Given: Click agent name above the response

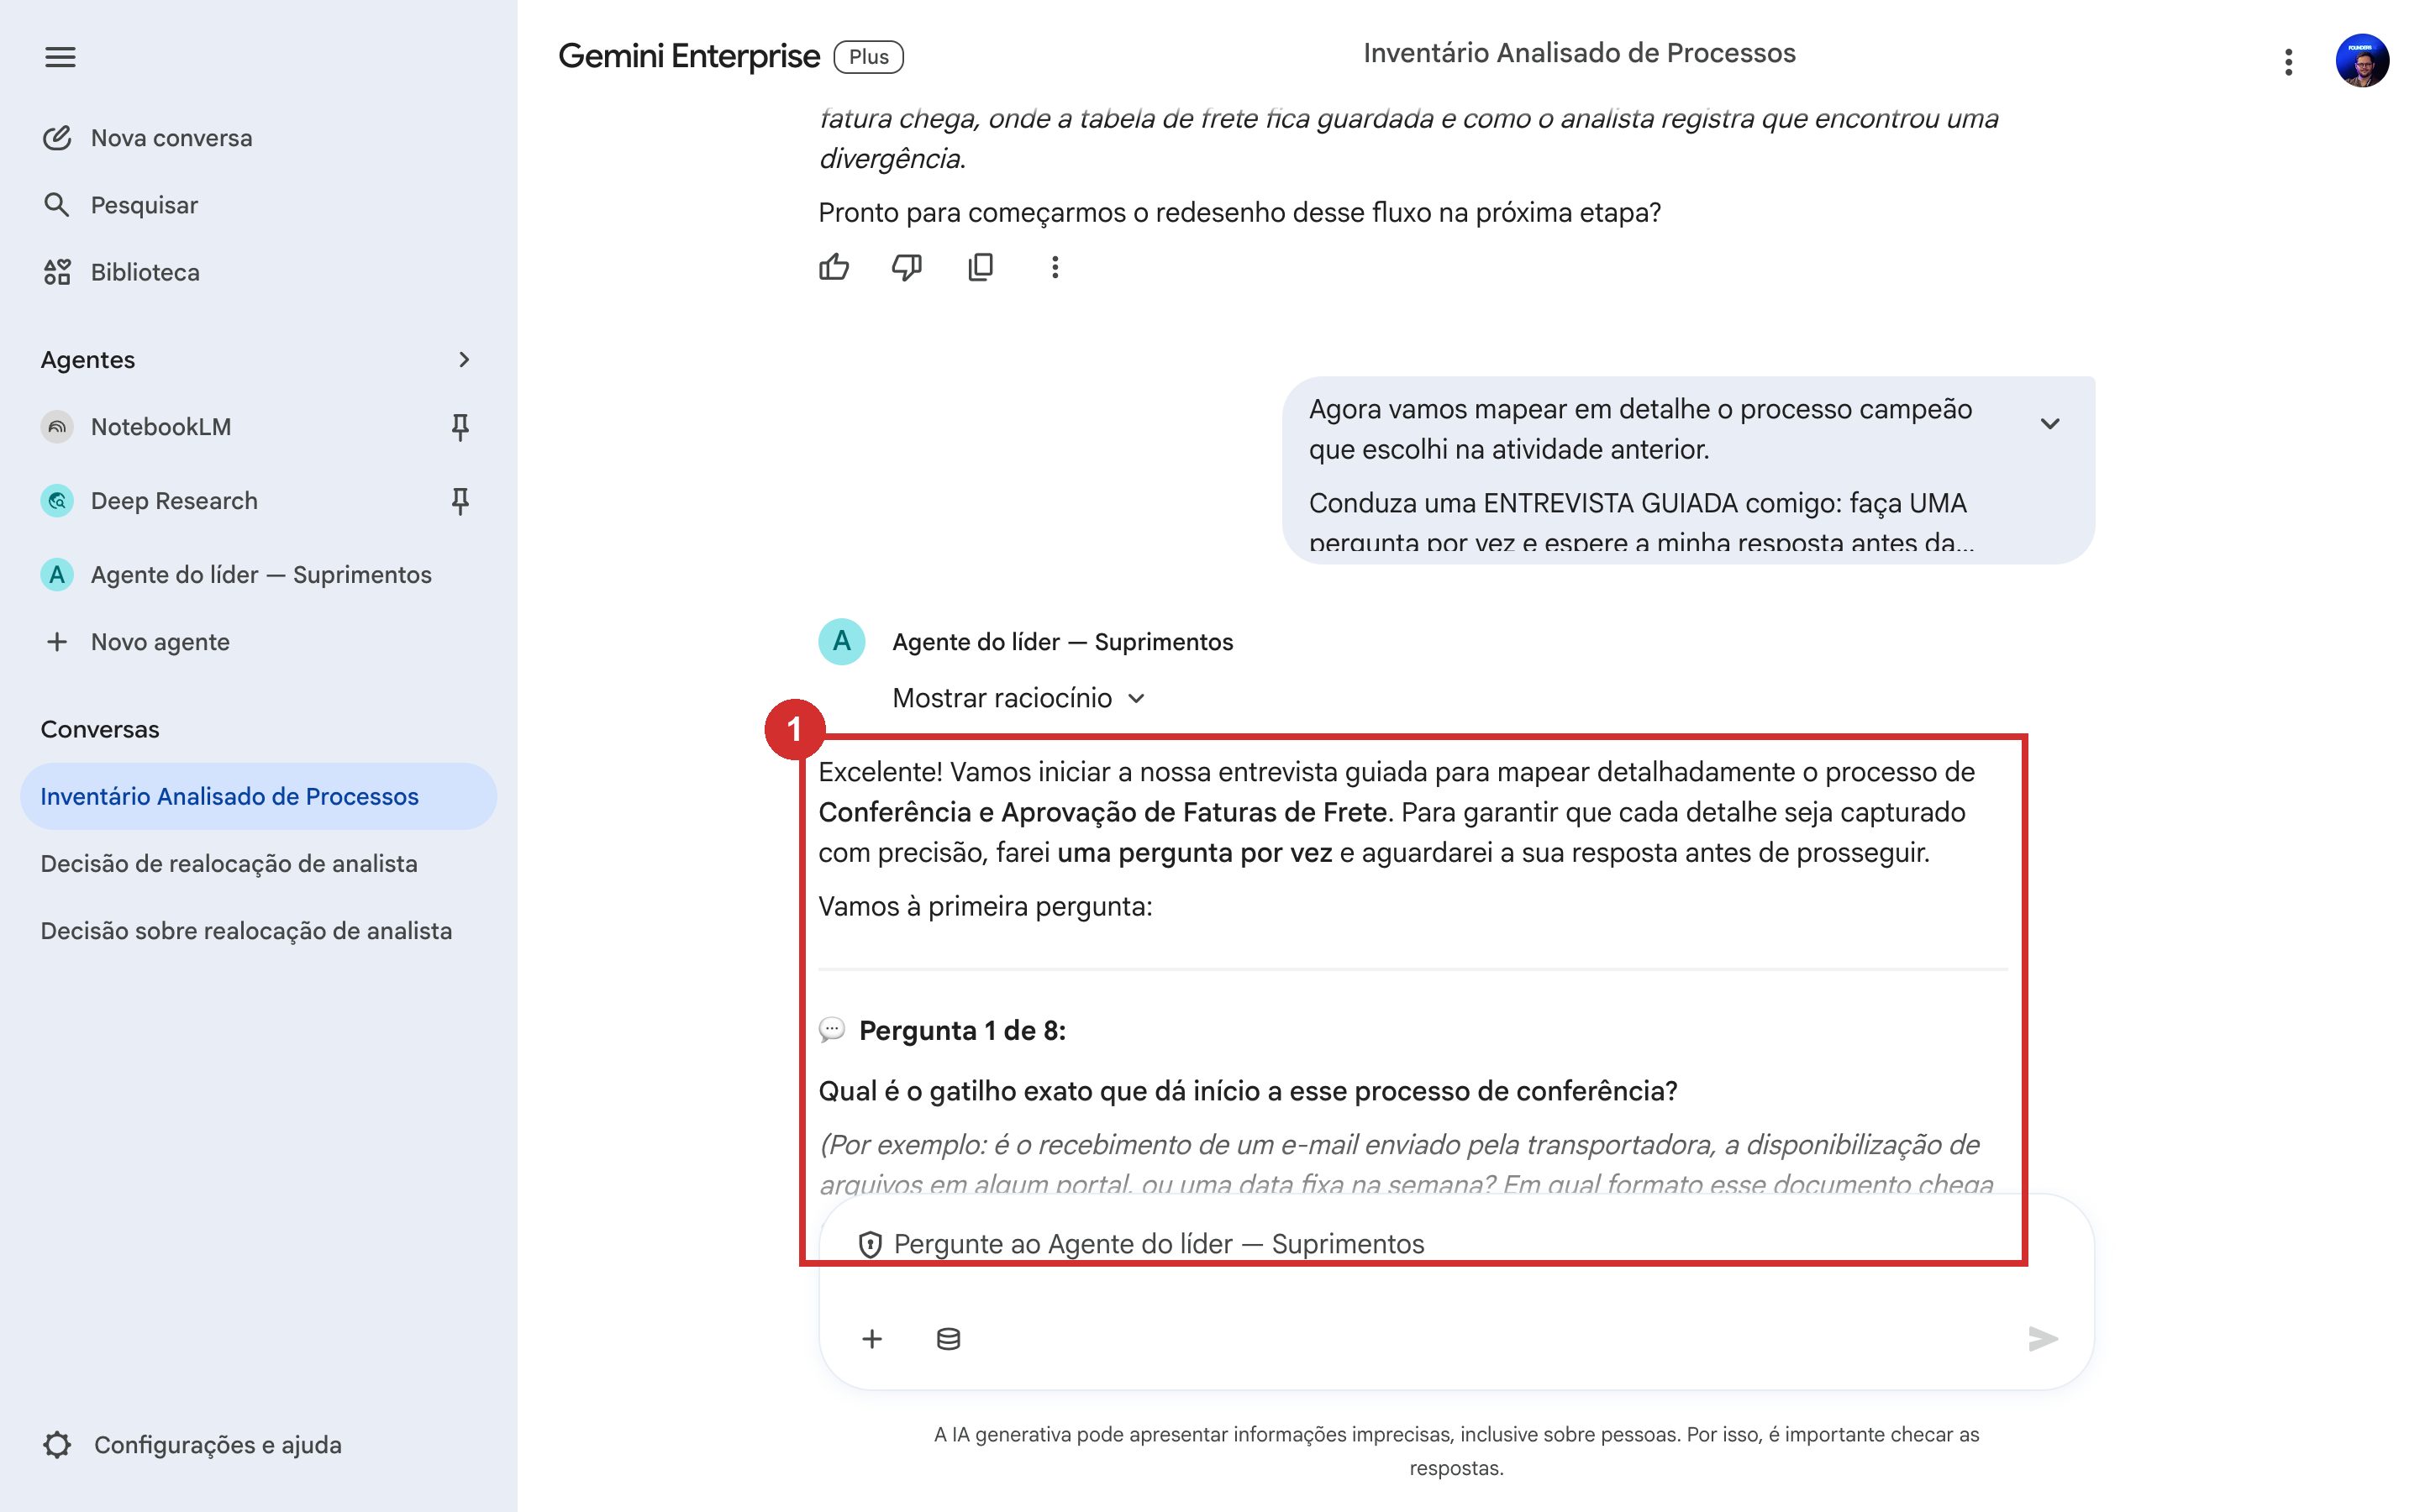Looking at the screenshot, I should tap(1062, 642).
